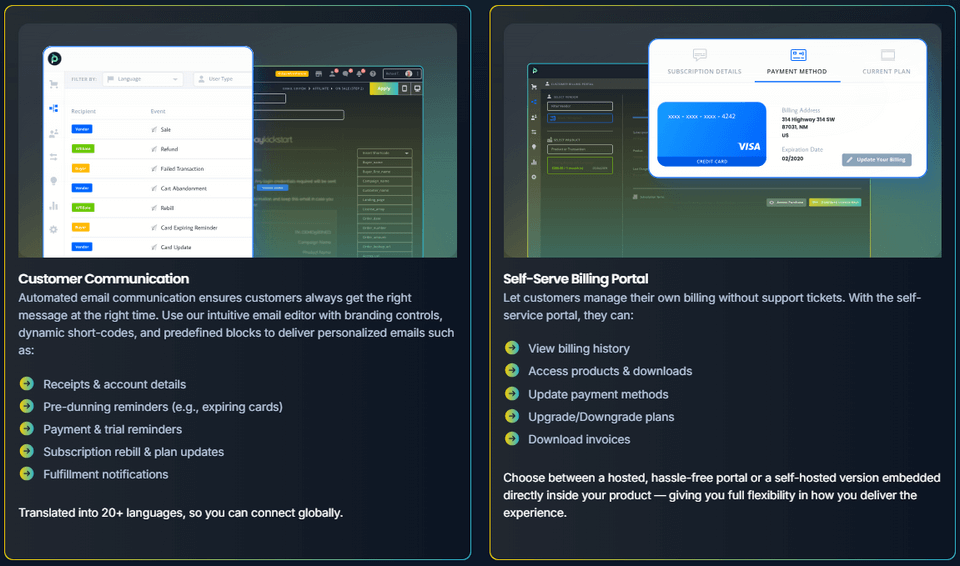Expand the User Type filter dropdown

(x=223, y=79)
